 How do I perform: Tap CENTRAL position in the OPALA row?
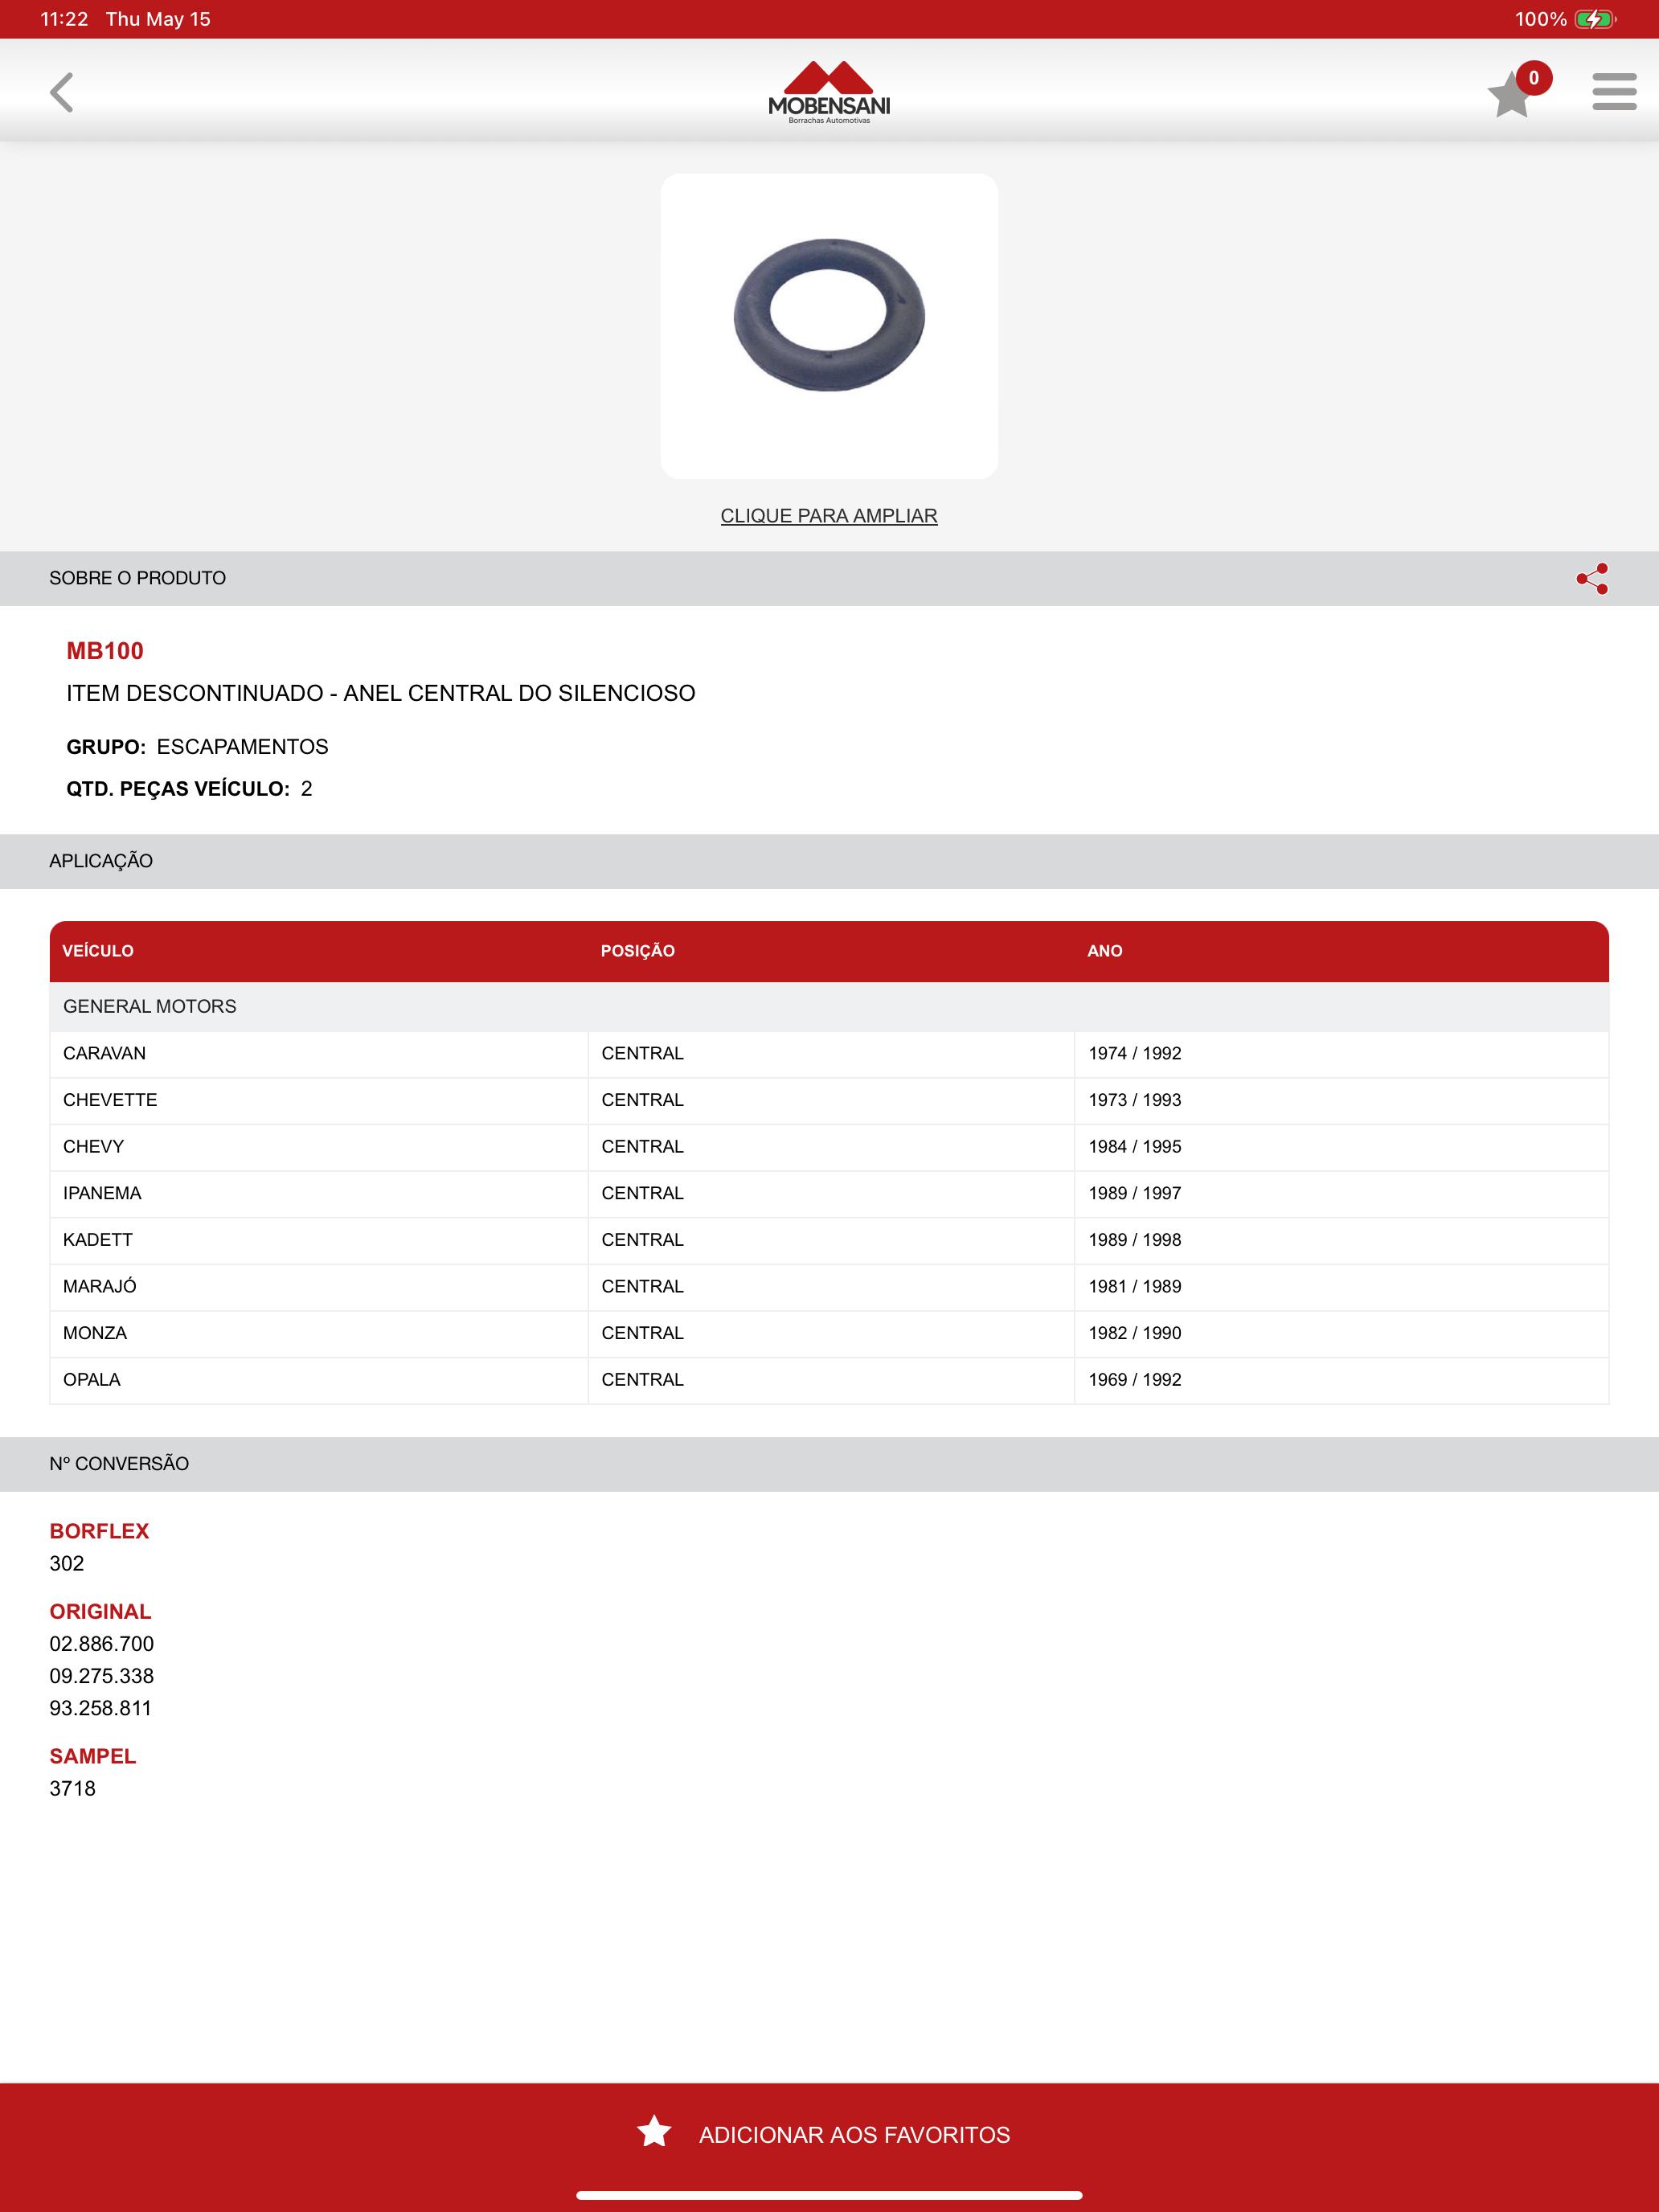coord(831,1380)
